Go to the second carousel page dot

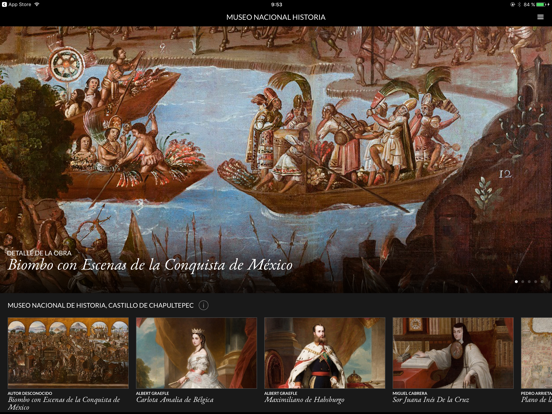[x=523, y=282]
